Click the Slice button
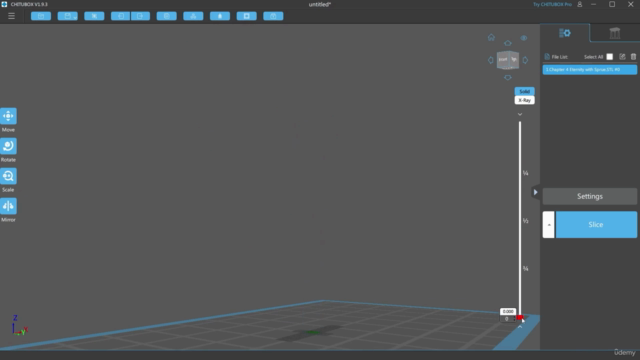Viewport: 640px width, 360px height. pyautogui.click(x=596, y=224)
